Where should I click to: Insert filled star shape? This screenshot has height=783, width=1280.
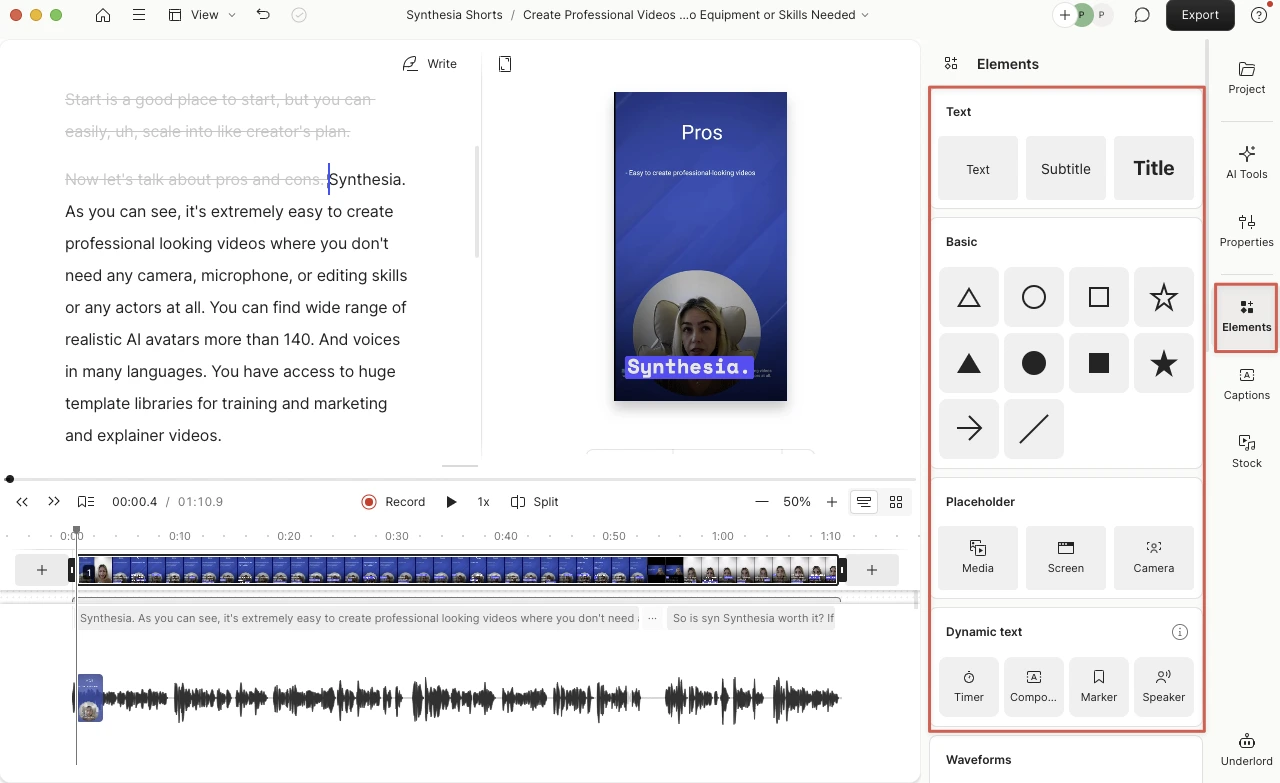[x=1164, y=363]
